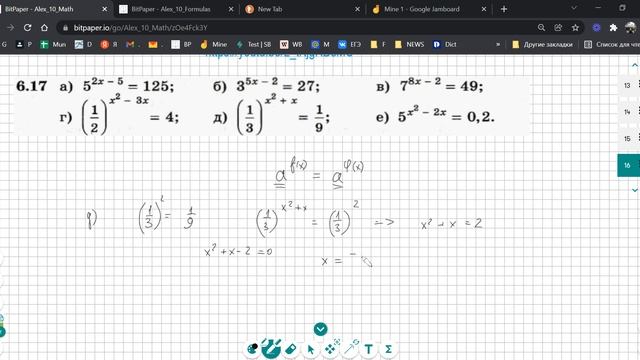The image size is (640, 360).
Task: Open the WB bookmark
Action: [291, 44]
